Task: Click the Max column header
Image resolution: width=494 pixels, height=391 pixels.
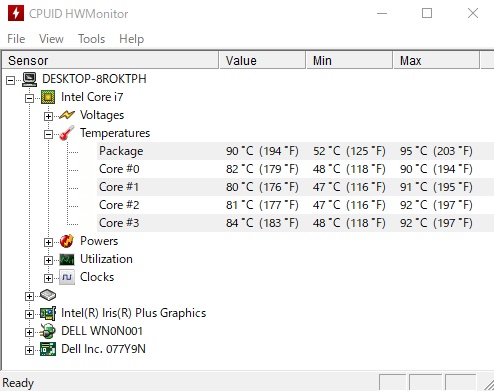Action: point(437,60)
